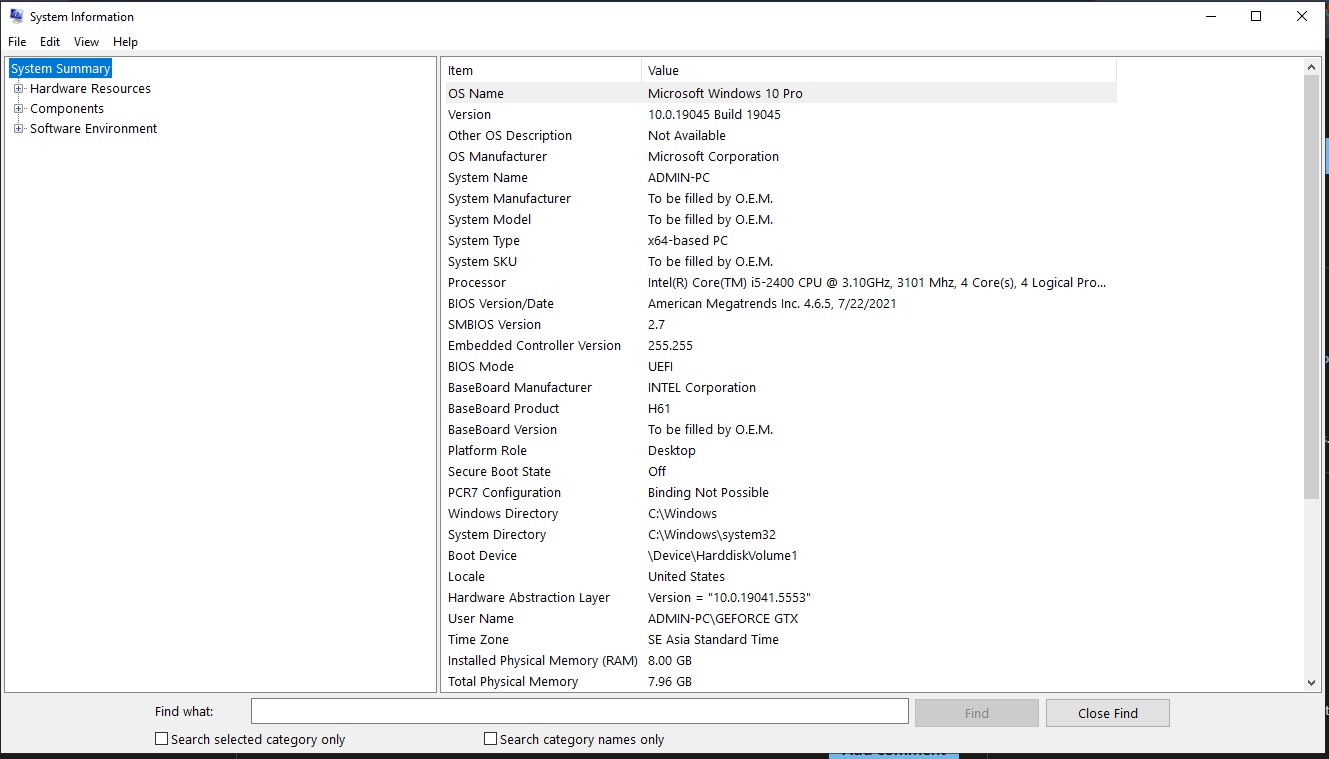Select System Summary in the navigation tree

click(59, 68)
